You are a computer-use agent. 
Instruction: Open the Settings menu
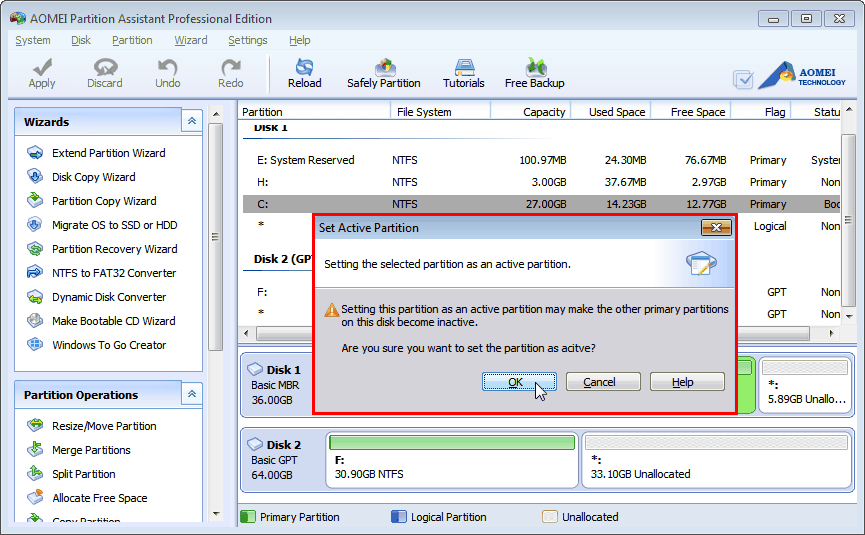248,40
